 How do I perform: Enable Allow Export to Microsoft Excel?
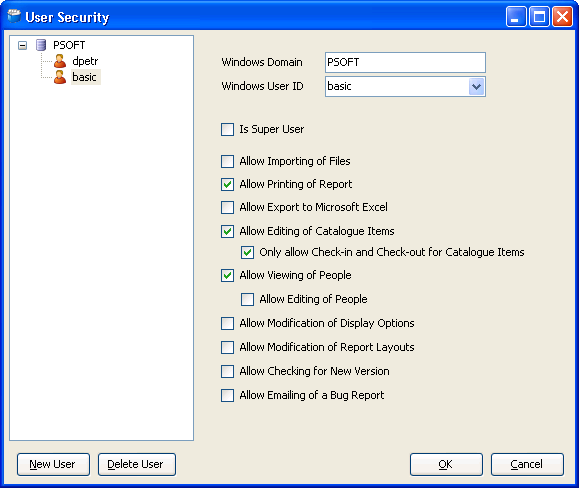click(x=227, y=207)
